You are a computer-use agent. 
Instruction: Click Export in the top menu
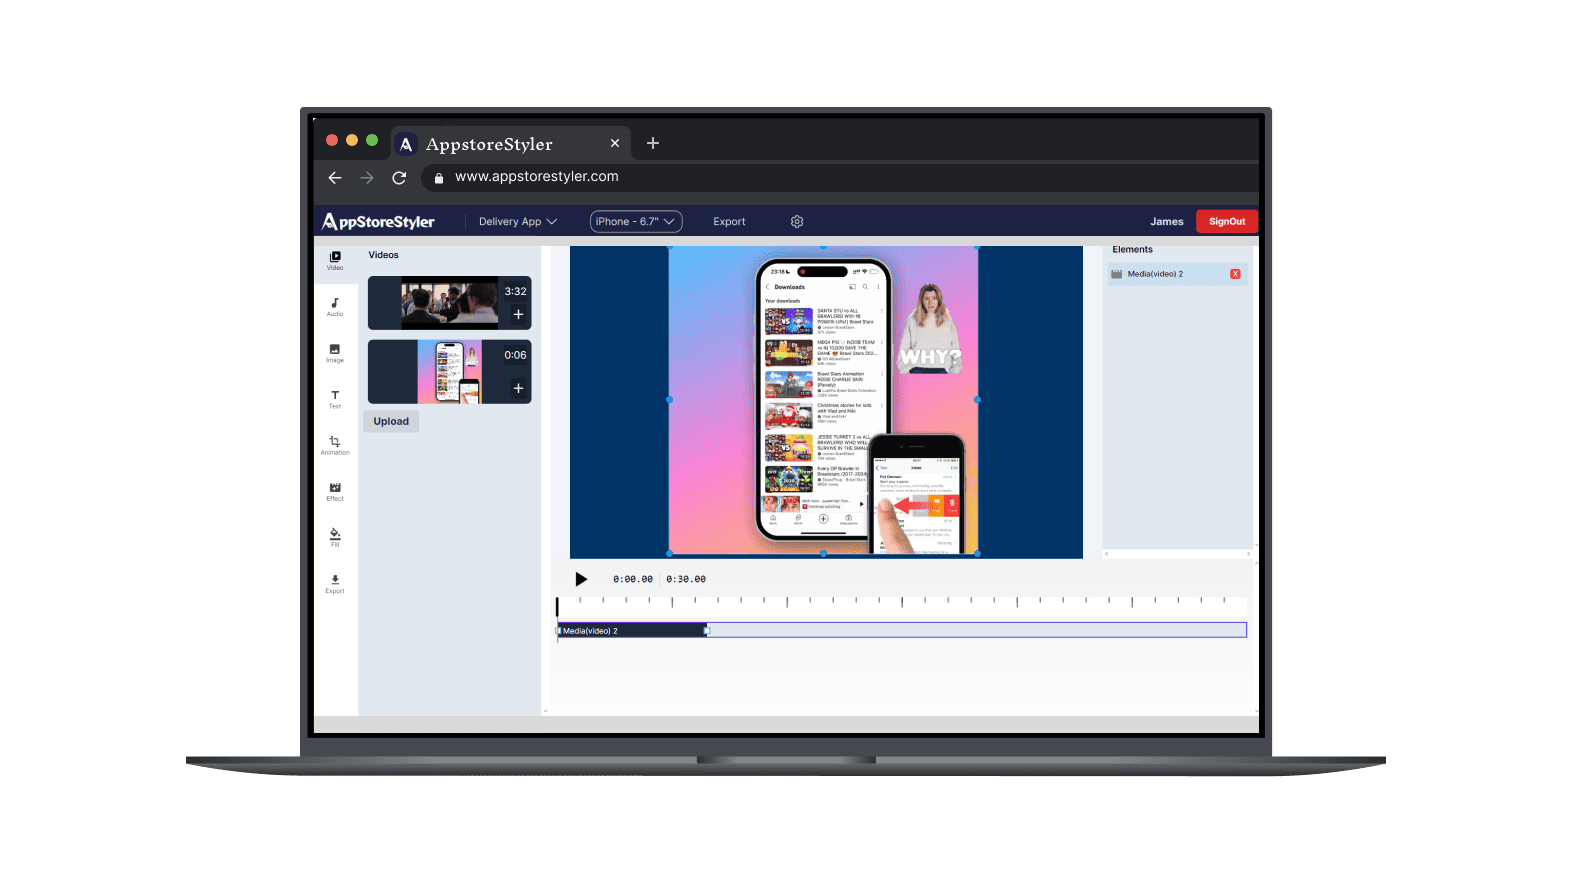point(729,222)
